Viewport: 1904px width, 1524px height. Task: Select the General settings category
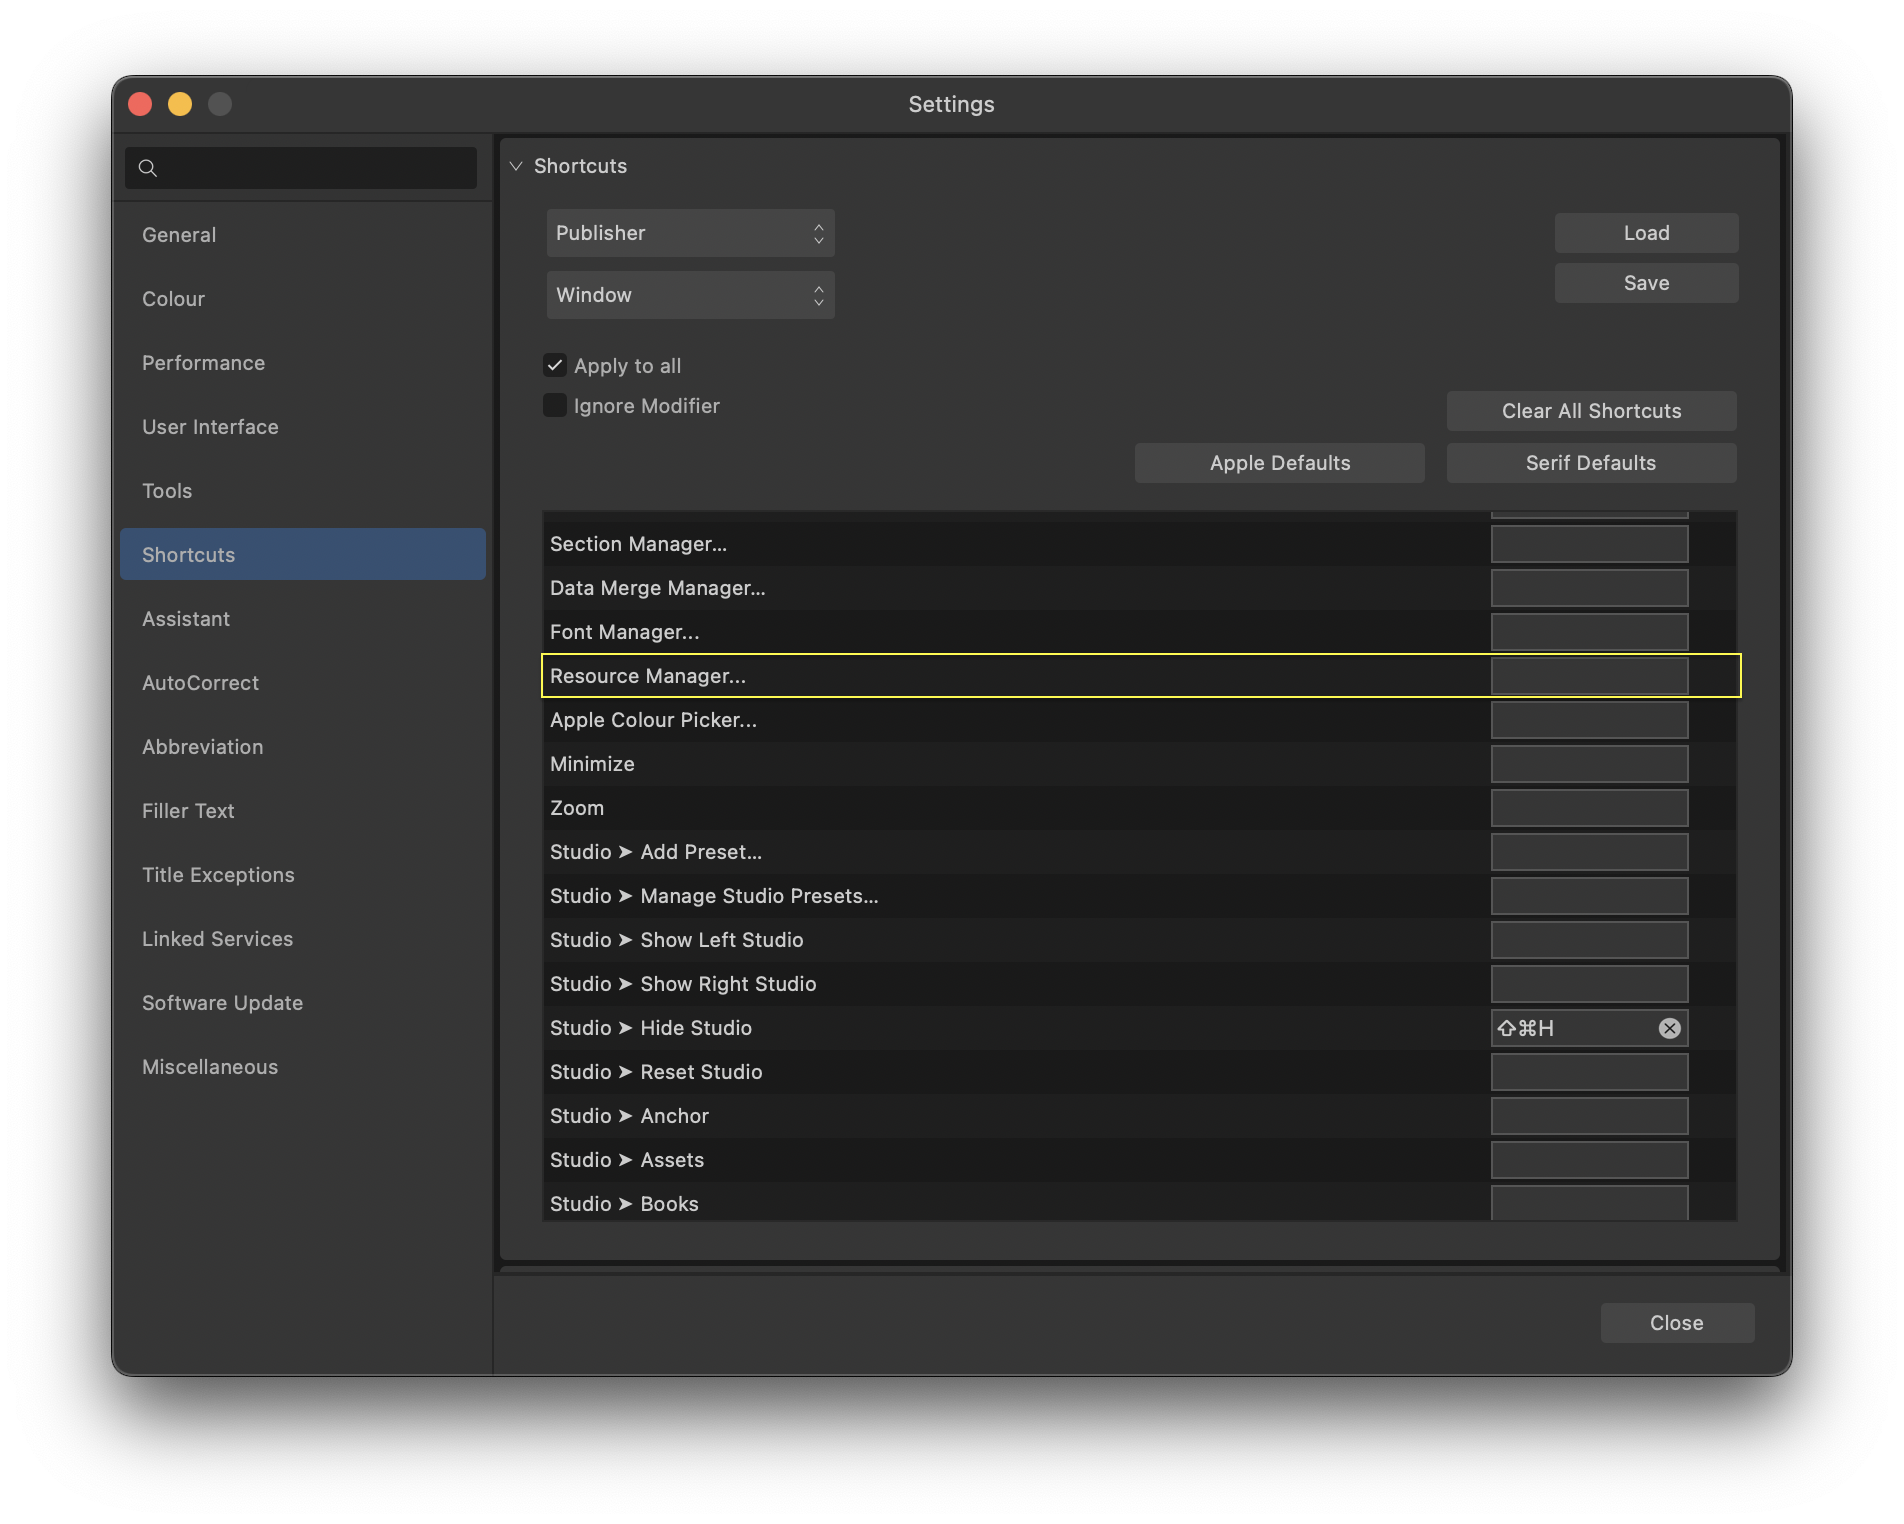pyautogui.click(x=180, y=234)
